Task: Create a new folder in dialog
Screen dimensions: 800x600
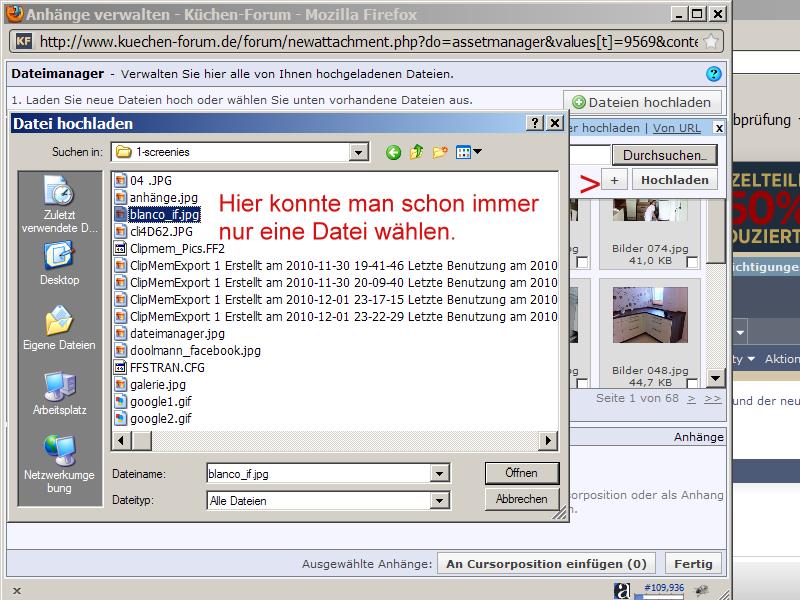Action: click(x=440, y=152)
